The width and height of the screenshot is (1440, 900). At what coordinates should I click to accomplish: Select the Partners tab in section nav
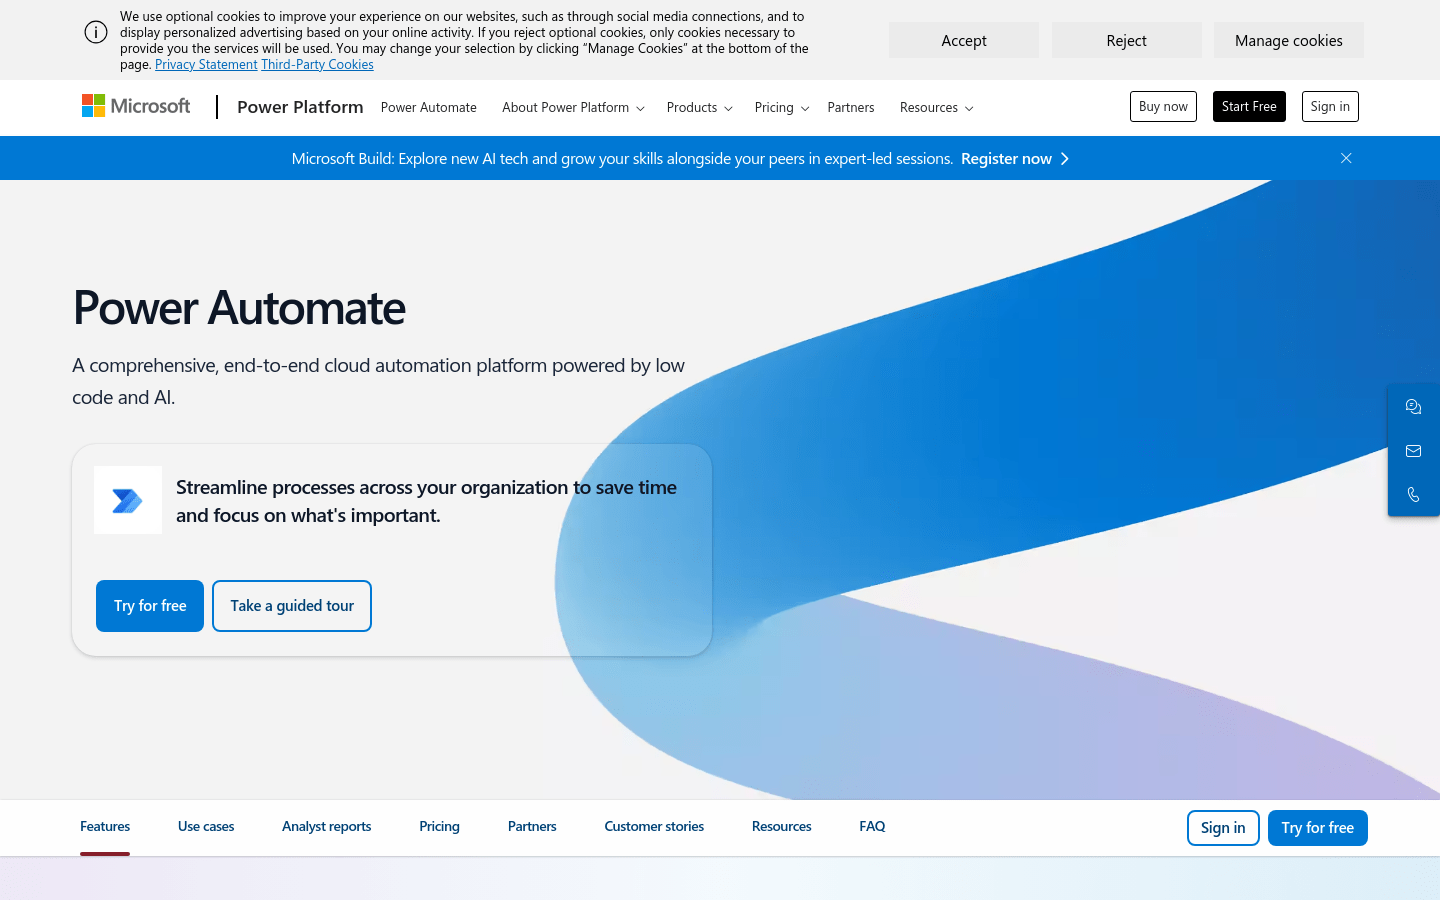tap(532, 826)
